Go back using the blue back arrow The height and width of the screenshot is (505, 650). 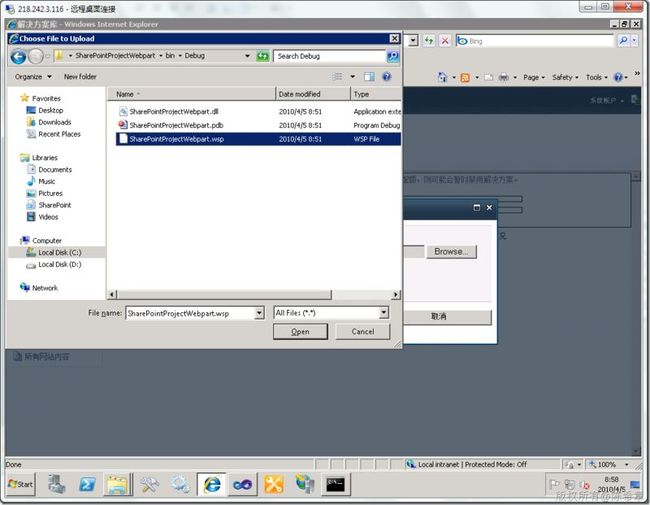click(x=18, y=56)
